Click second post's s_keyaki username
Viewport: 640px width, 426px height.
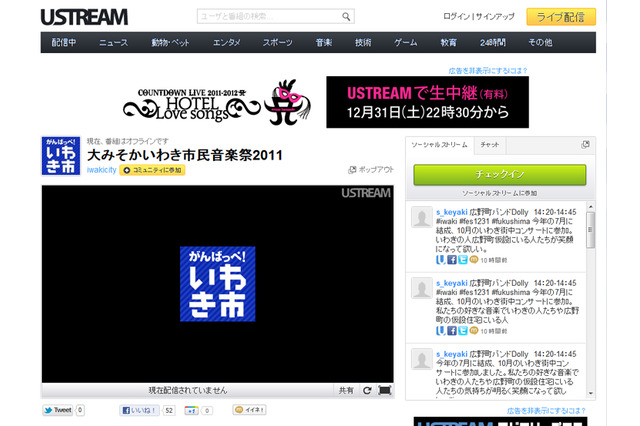click(451, 283)
